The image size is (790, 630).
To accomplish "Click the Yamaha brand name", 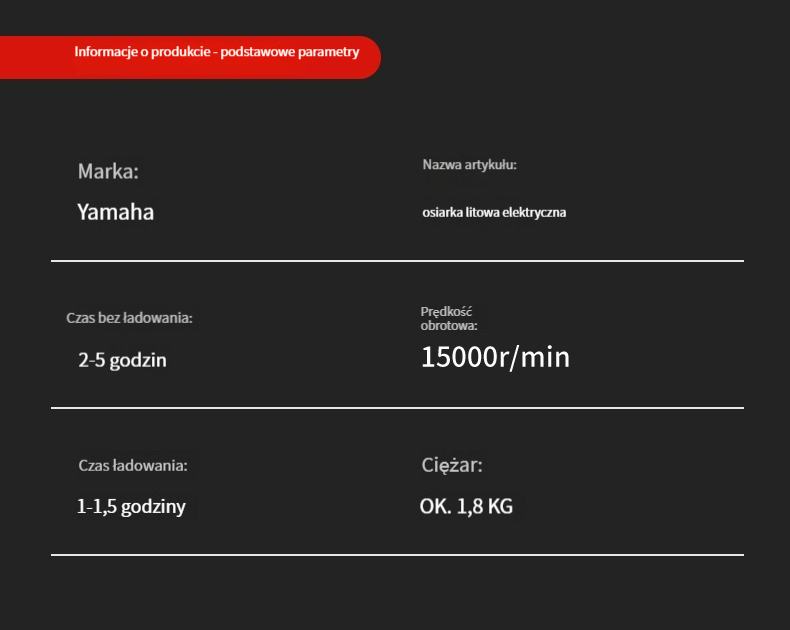I will click(x=115, y=212).
